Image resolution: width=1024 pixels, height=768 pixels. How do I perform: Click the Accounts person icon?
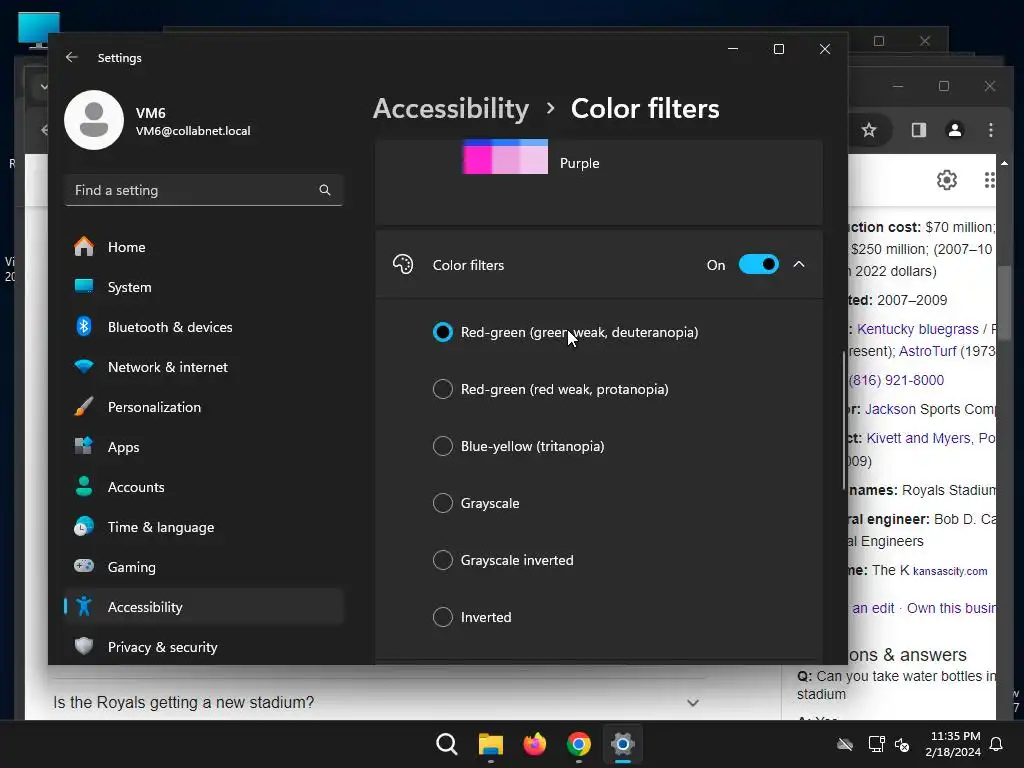click(x=84, y=487)
